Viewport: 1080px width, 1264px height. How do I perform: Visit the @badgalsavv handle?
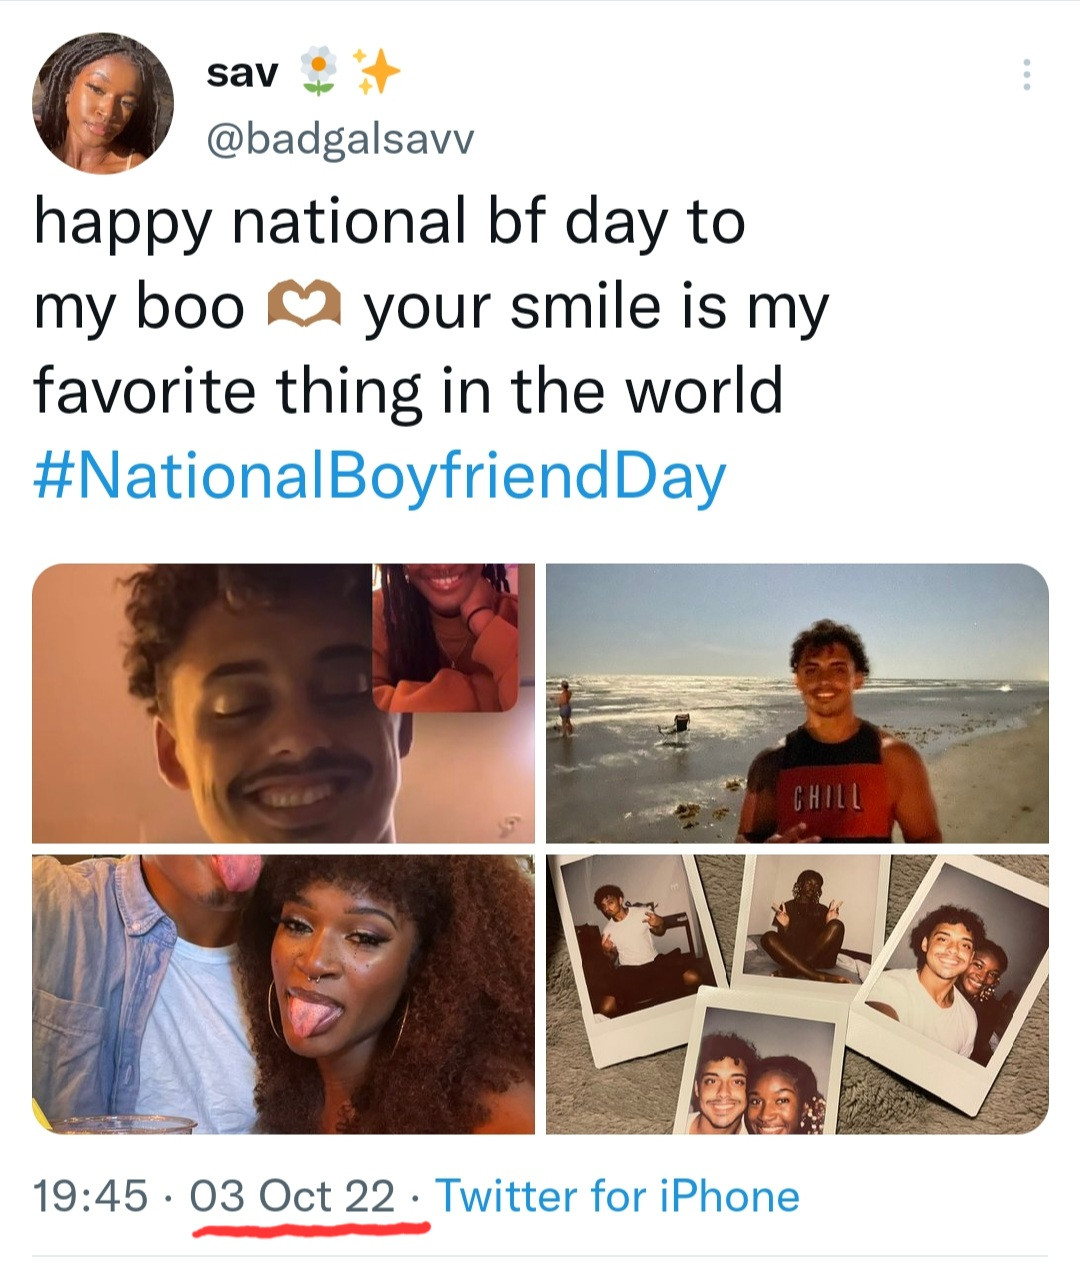click(339, 140)
